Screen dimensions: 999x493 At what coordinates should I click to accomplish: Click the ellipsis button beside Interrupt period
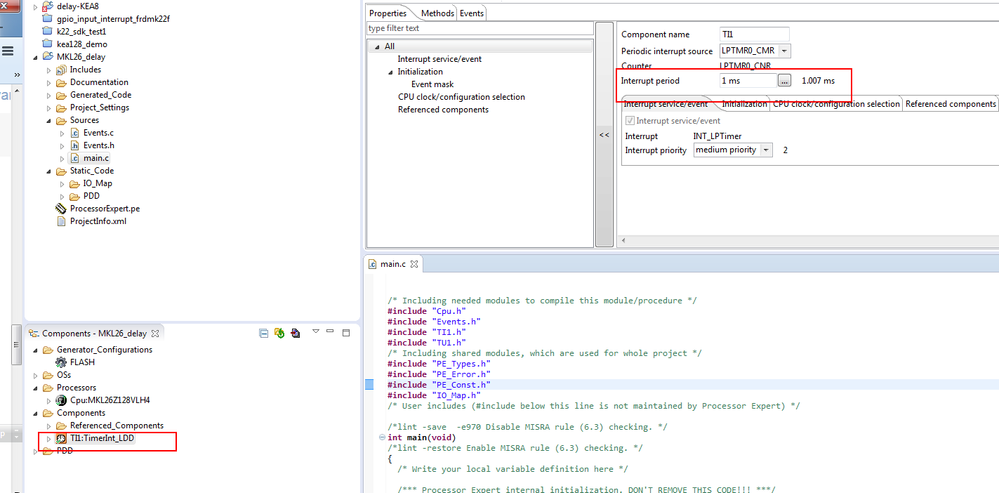click(x=785, y=81)
